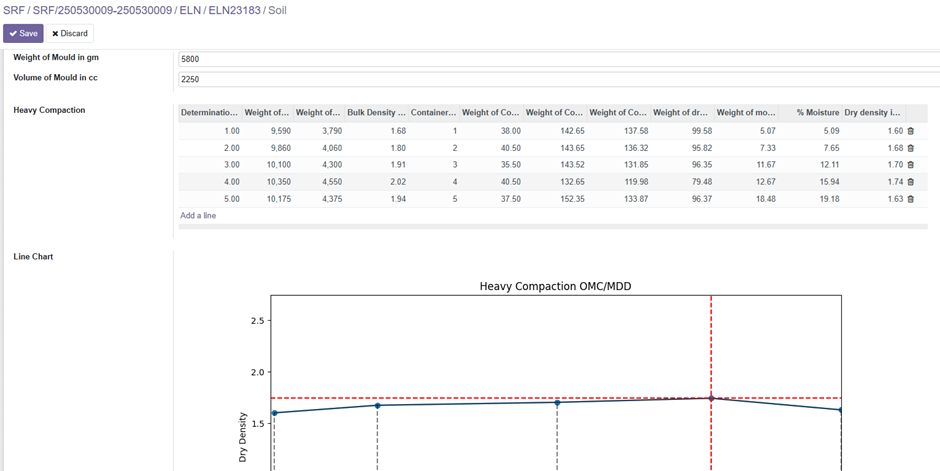Viewport: 940px width, 471px height.
Task: Sort by Bulk Density column header
Action: (377, 113)
